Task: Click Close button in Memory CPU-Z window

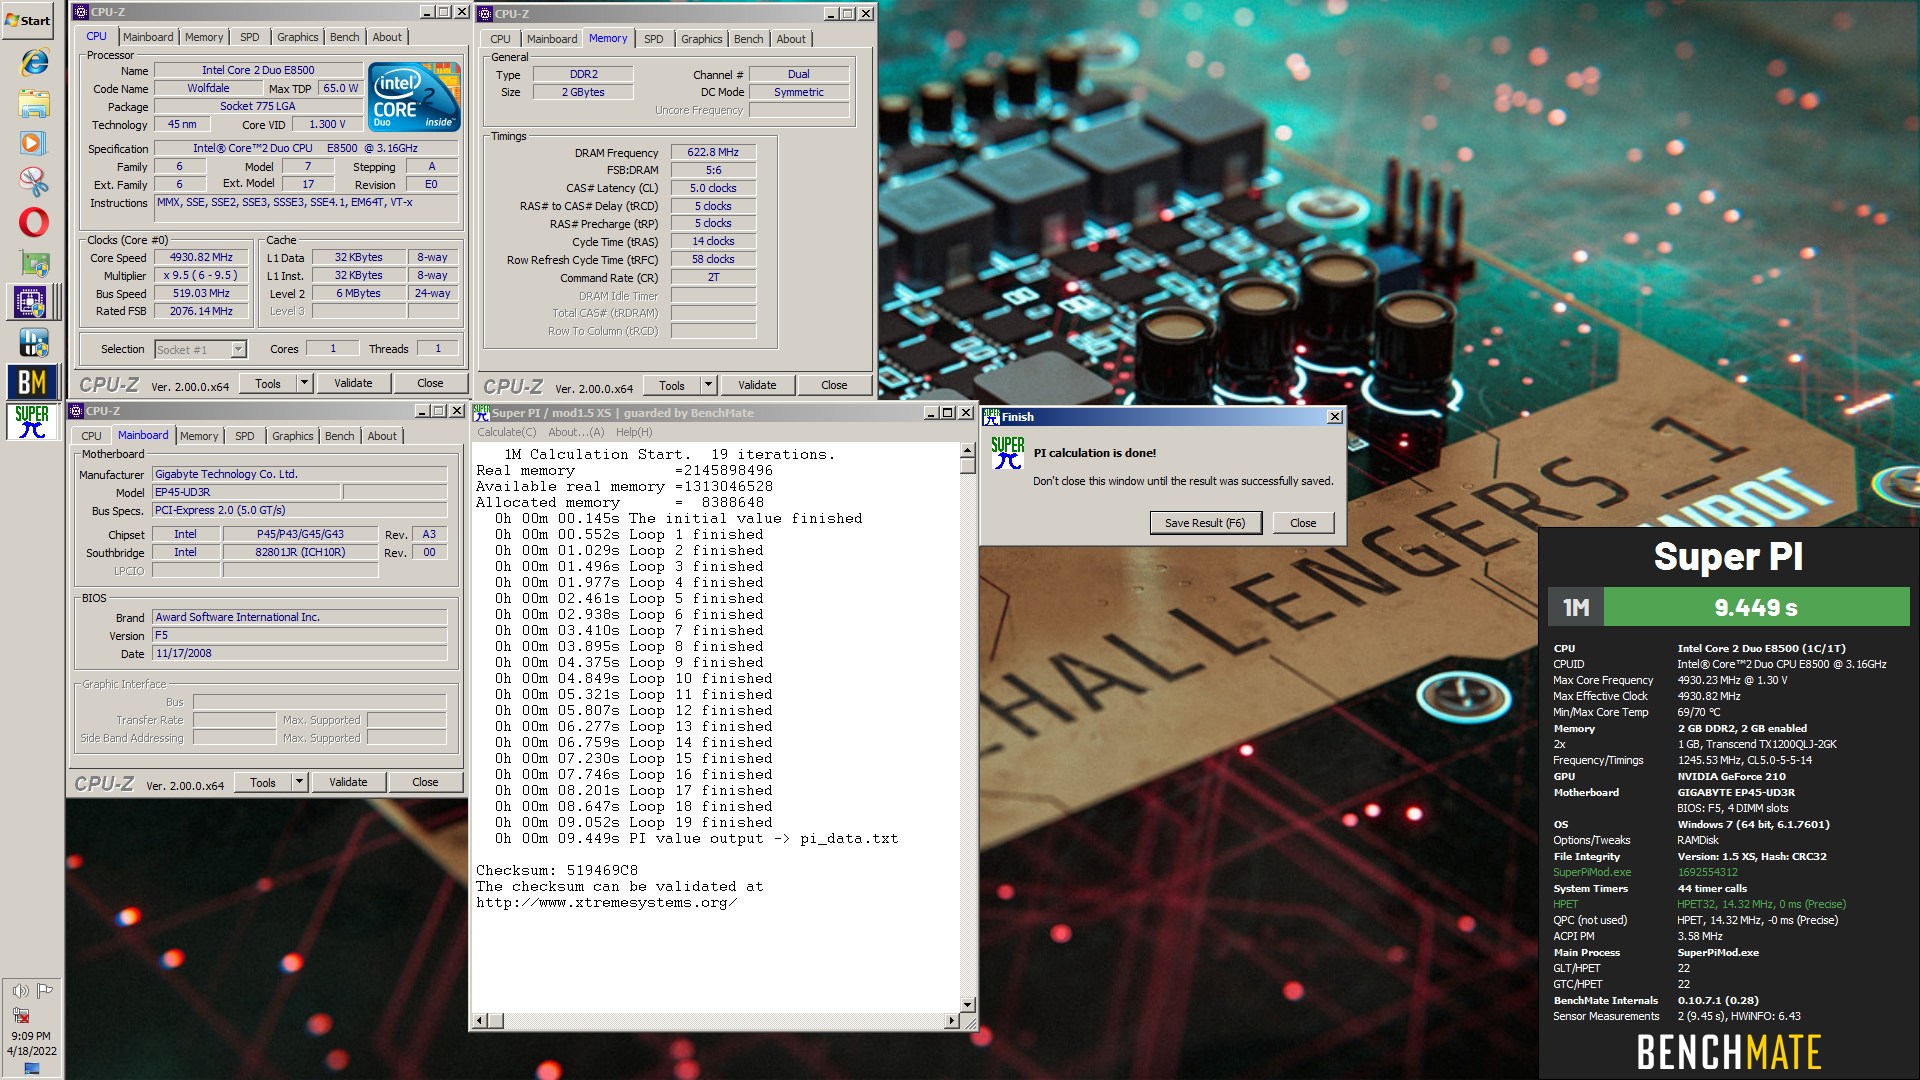Action: 834,385
